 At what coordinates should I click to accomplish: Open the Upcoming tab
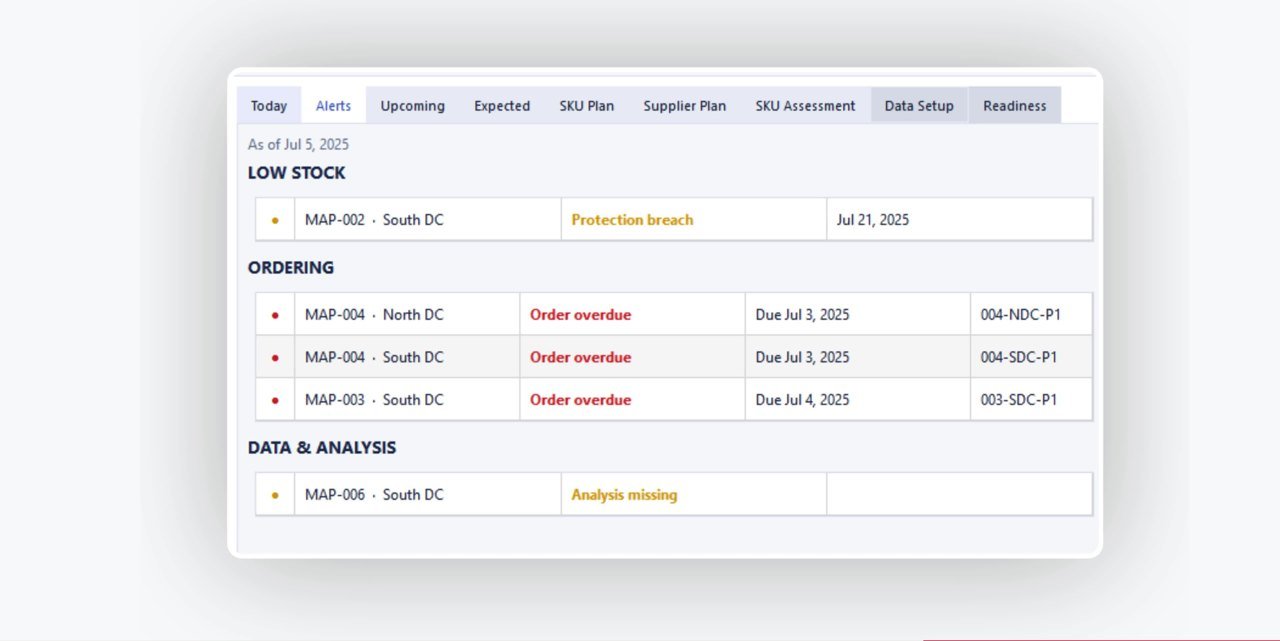tap(412, 105)
